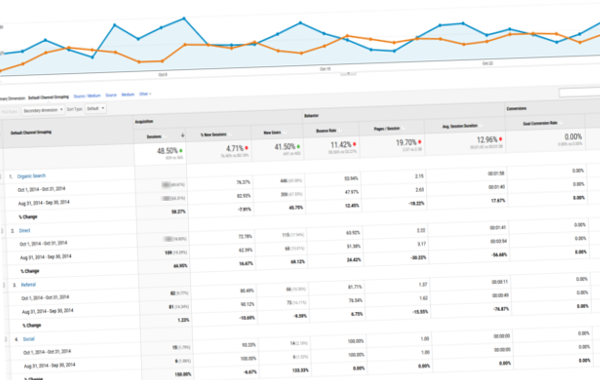This screenshot has height=380, width=600.
Task: Click the Acquisition group header
Action: tap(144, 121)
